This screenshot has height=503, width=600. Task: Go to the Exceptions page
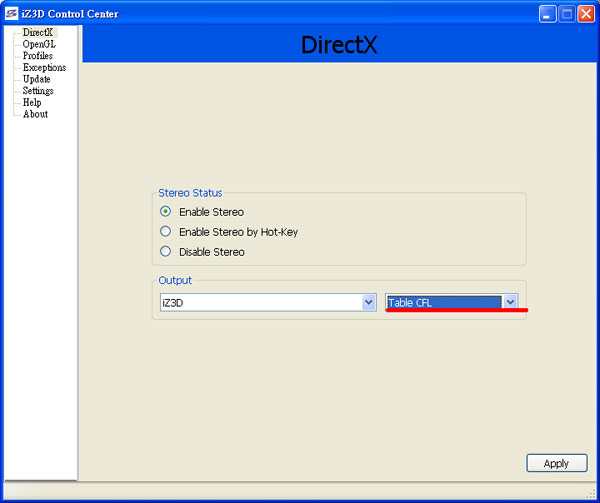44,68
